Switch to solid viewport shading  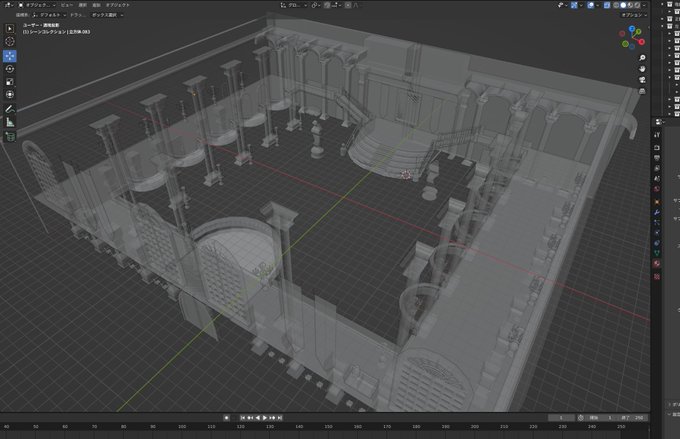coord(623,5)
